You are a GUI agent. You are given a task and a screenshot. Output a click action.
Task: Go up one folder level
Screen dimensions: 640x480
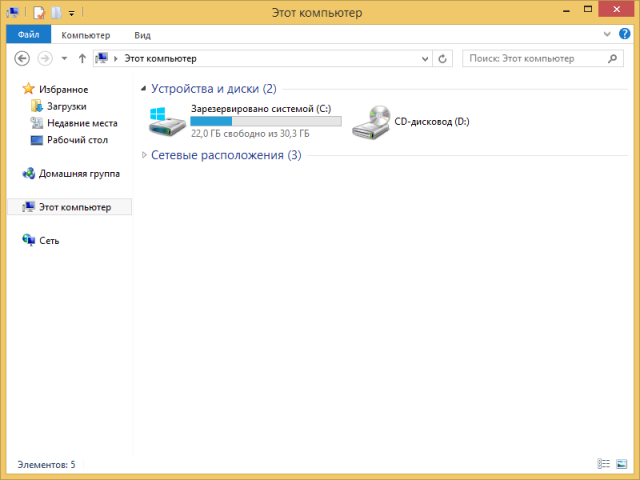pyautogui.click(x=82, y=59)
